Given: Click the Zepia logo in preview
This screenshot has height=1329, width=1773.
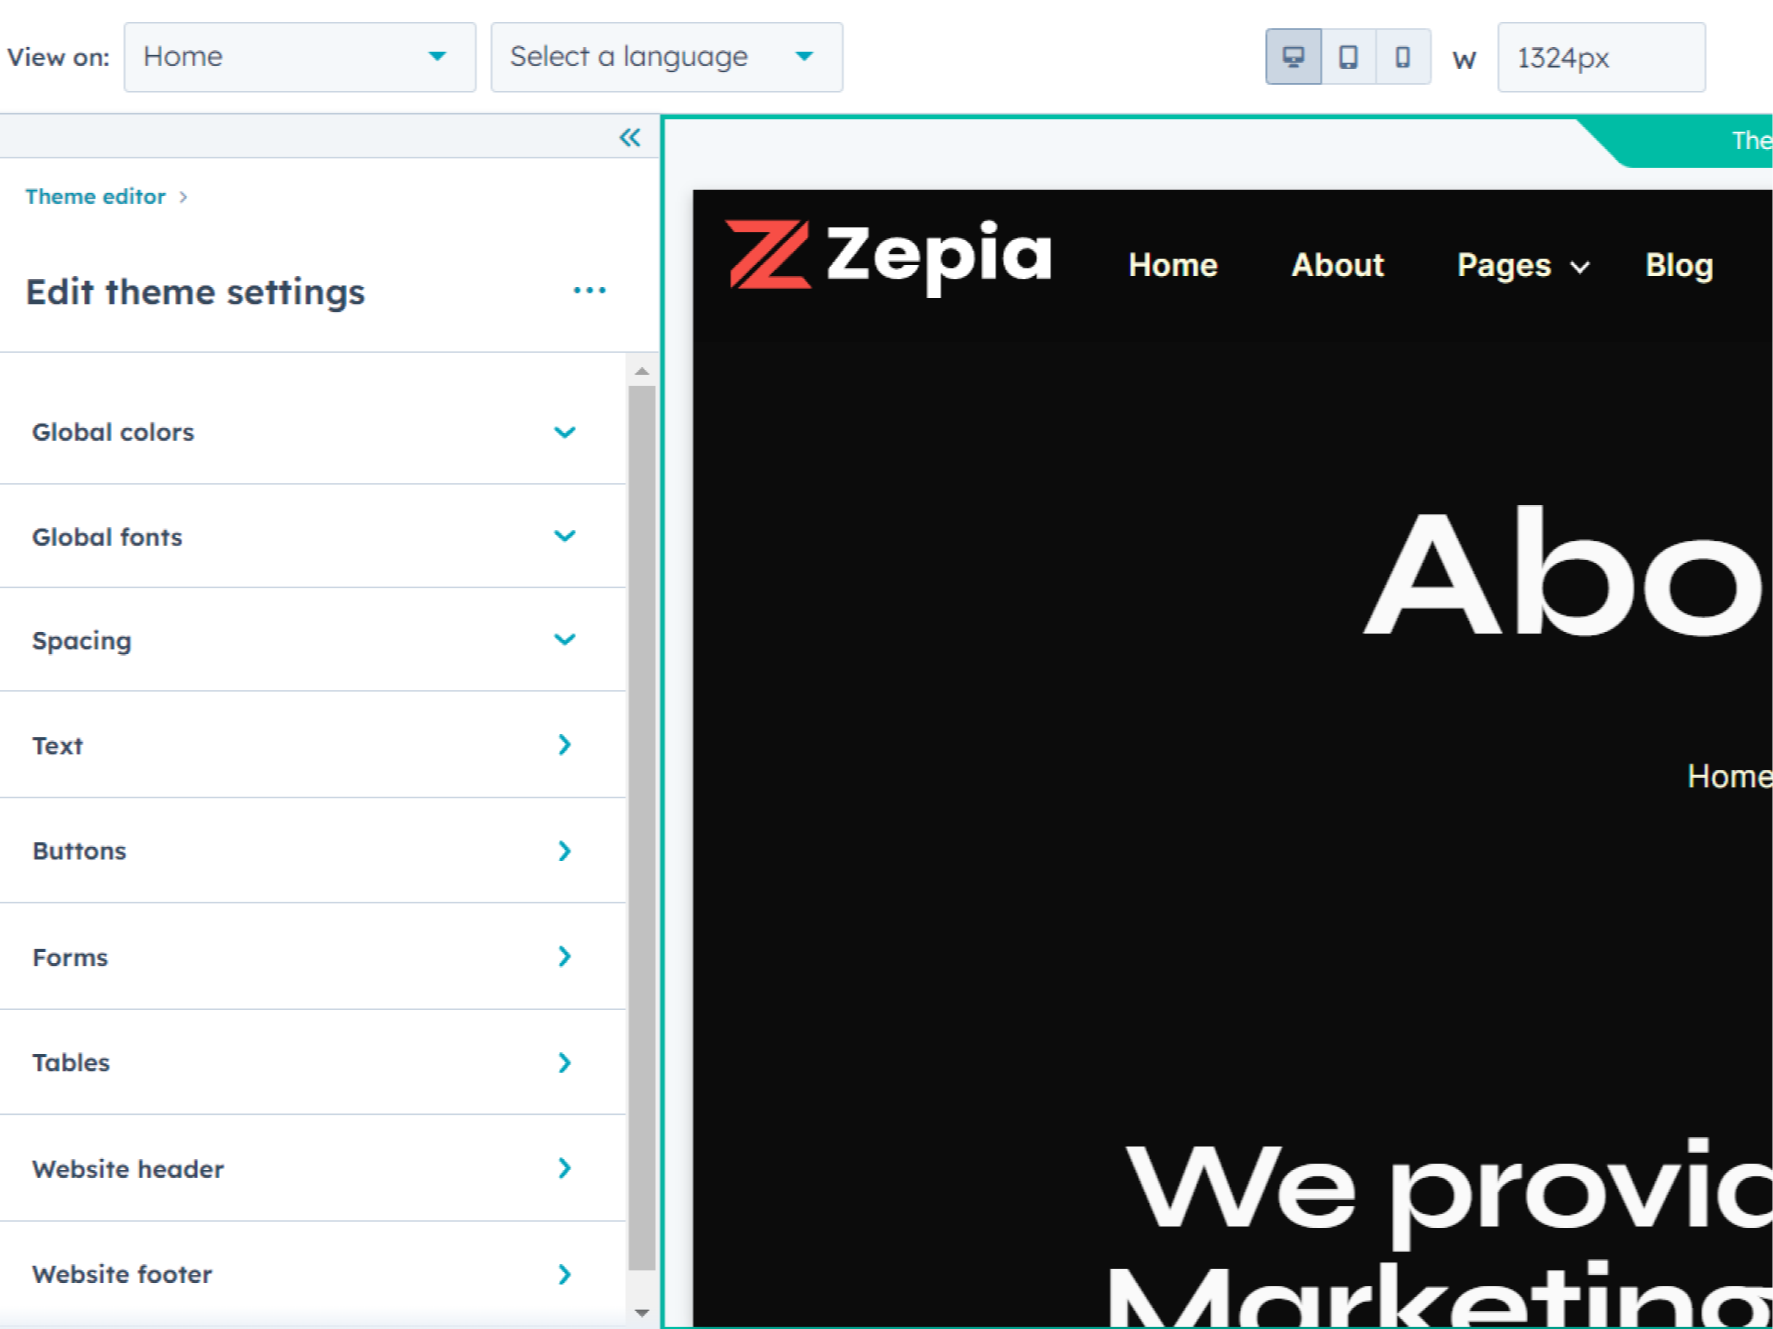Looking at the screenshot, I should click(888, 256).
